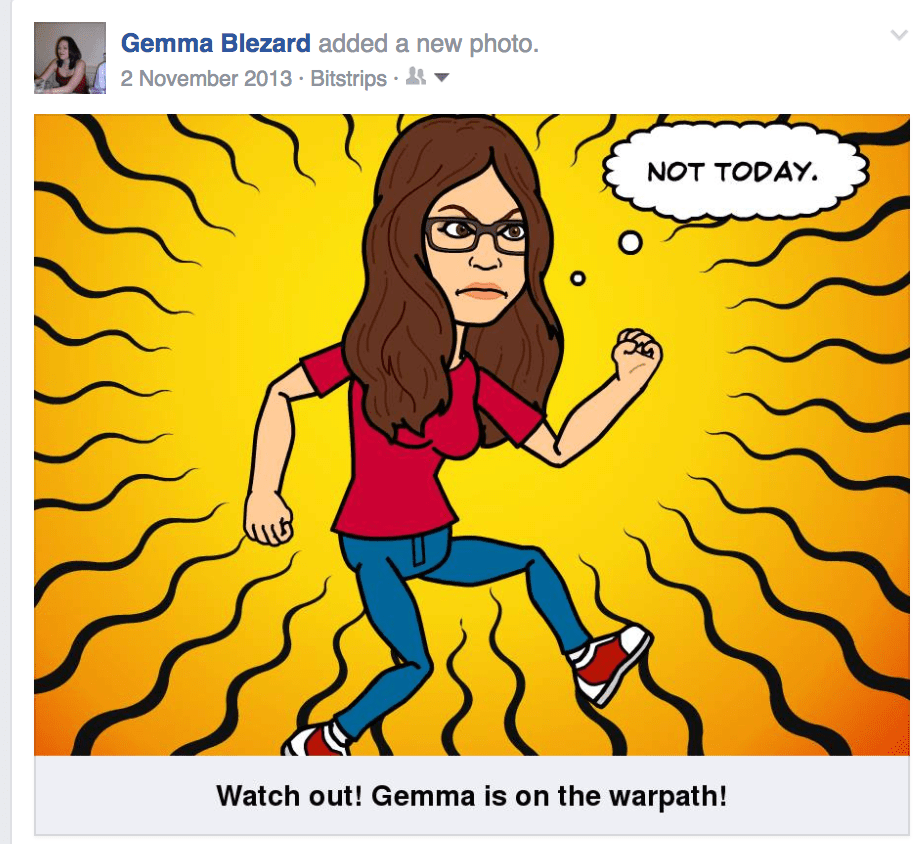This screenshot has height=844, width=920.
Task: Click the character's raised fist
Action: (636, 355)
